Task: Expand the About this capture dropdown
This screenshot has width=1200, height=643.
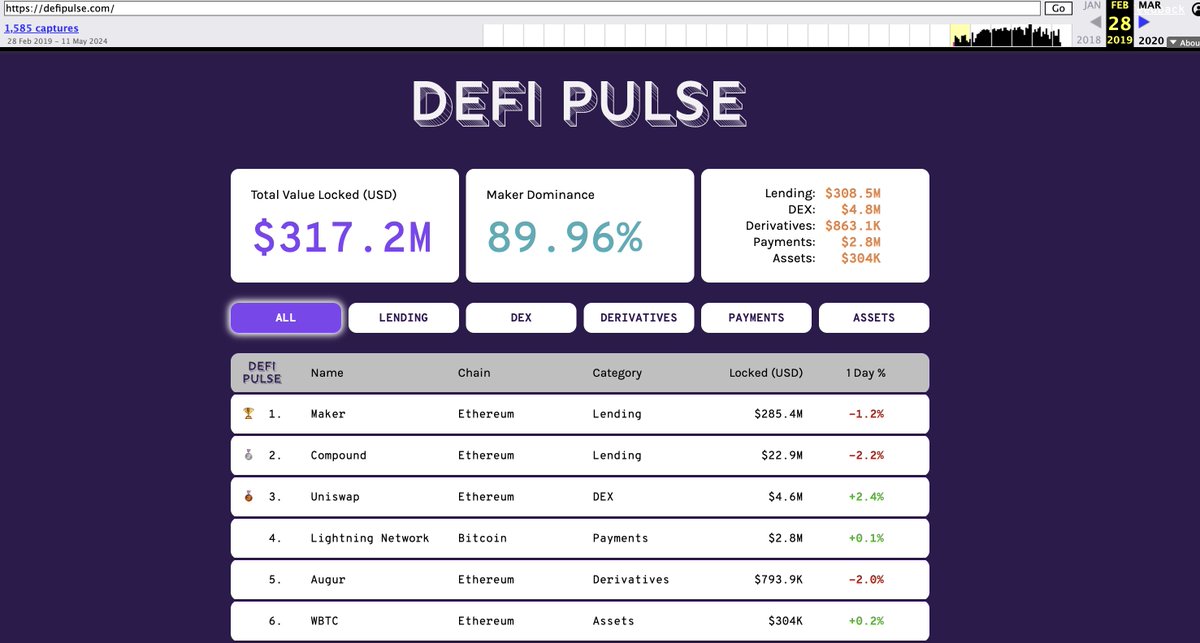Action: click(x=1183, y=42)
